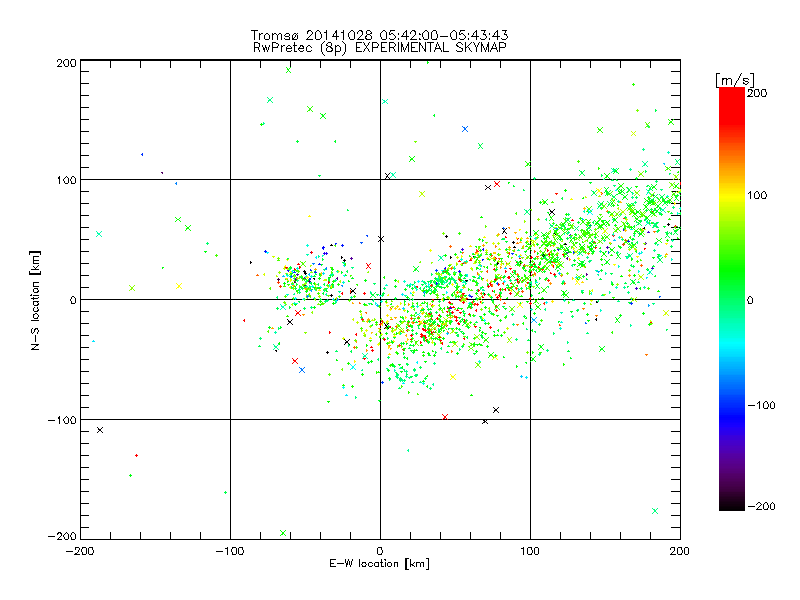Click the colorbar tick label '0'
Screen dimensions: 800x600
point(750,301)
